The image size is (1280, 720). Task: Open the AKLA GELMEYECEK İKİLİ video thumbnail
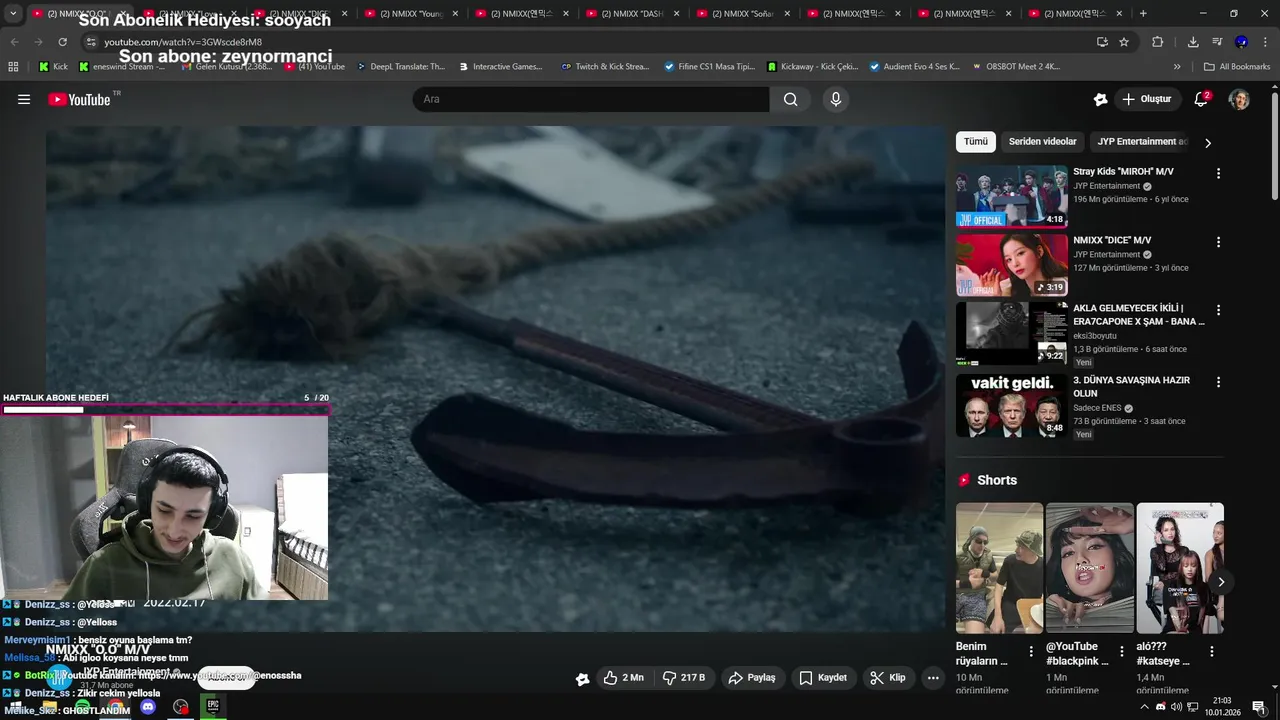click(x=1012, y=334)
